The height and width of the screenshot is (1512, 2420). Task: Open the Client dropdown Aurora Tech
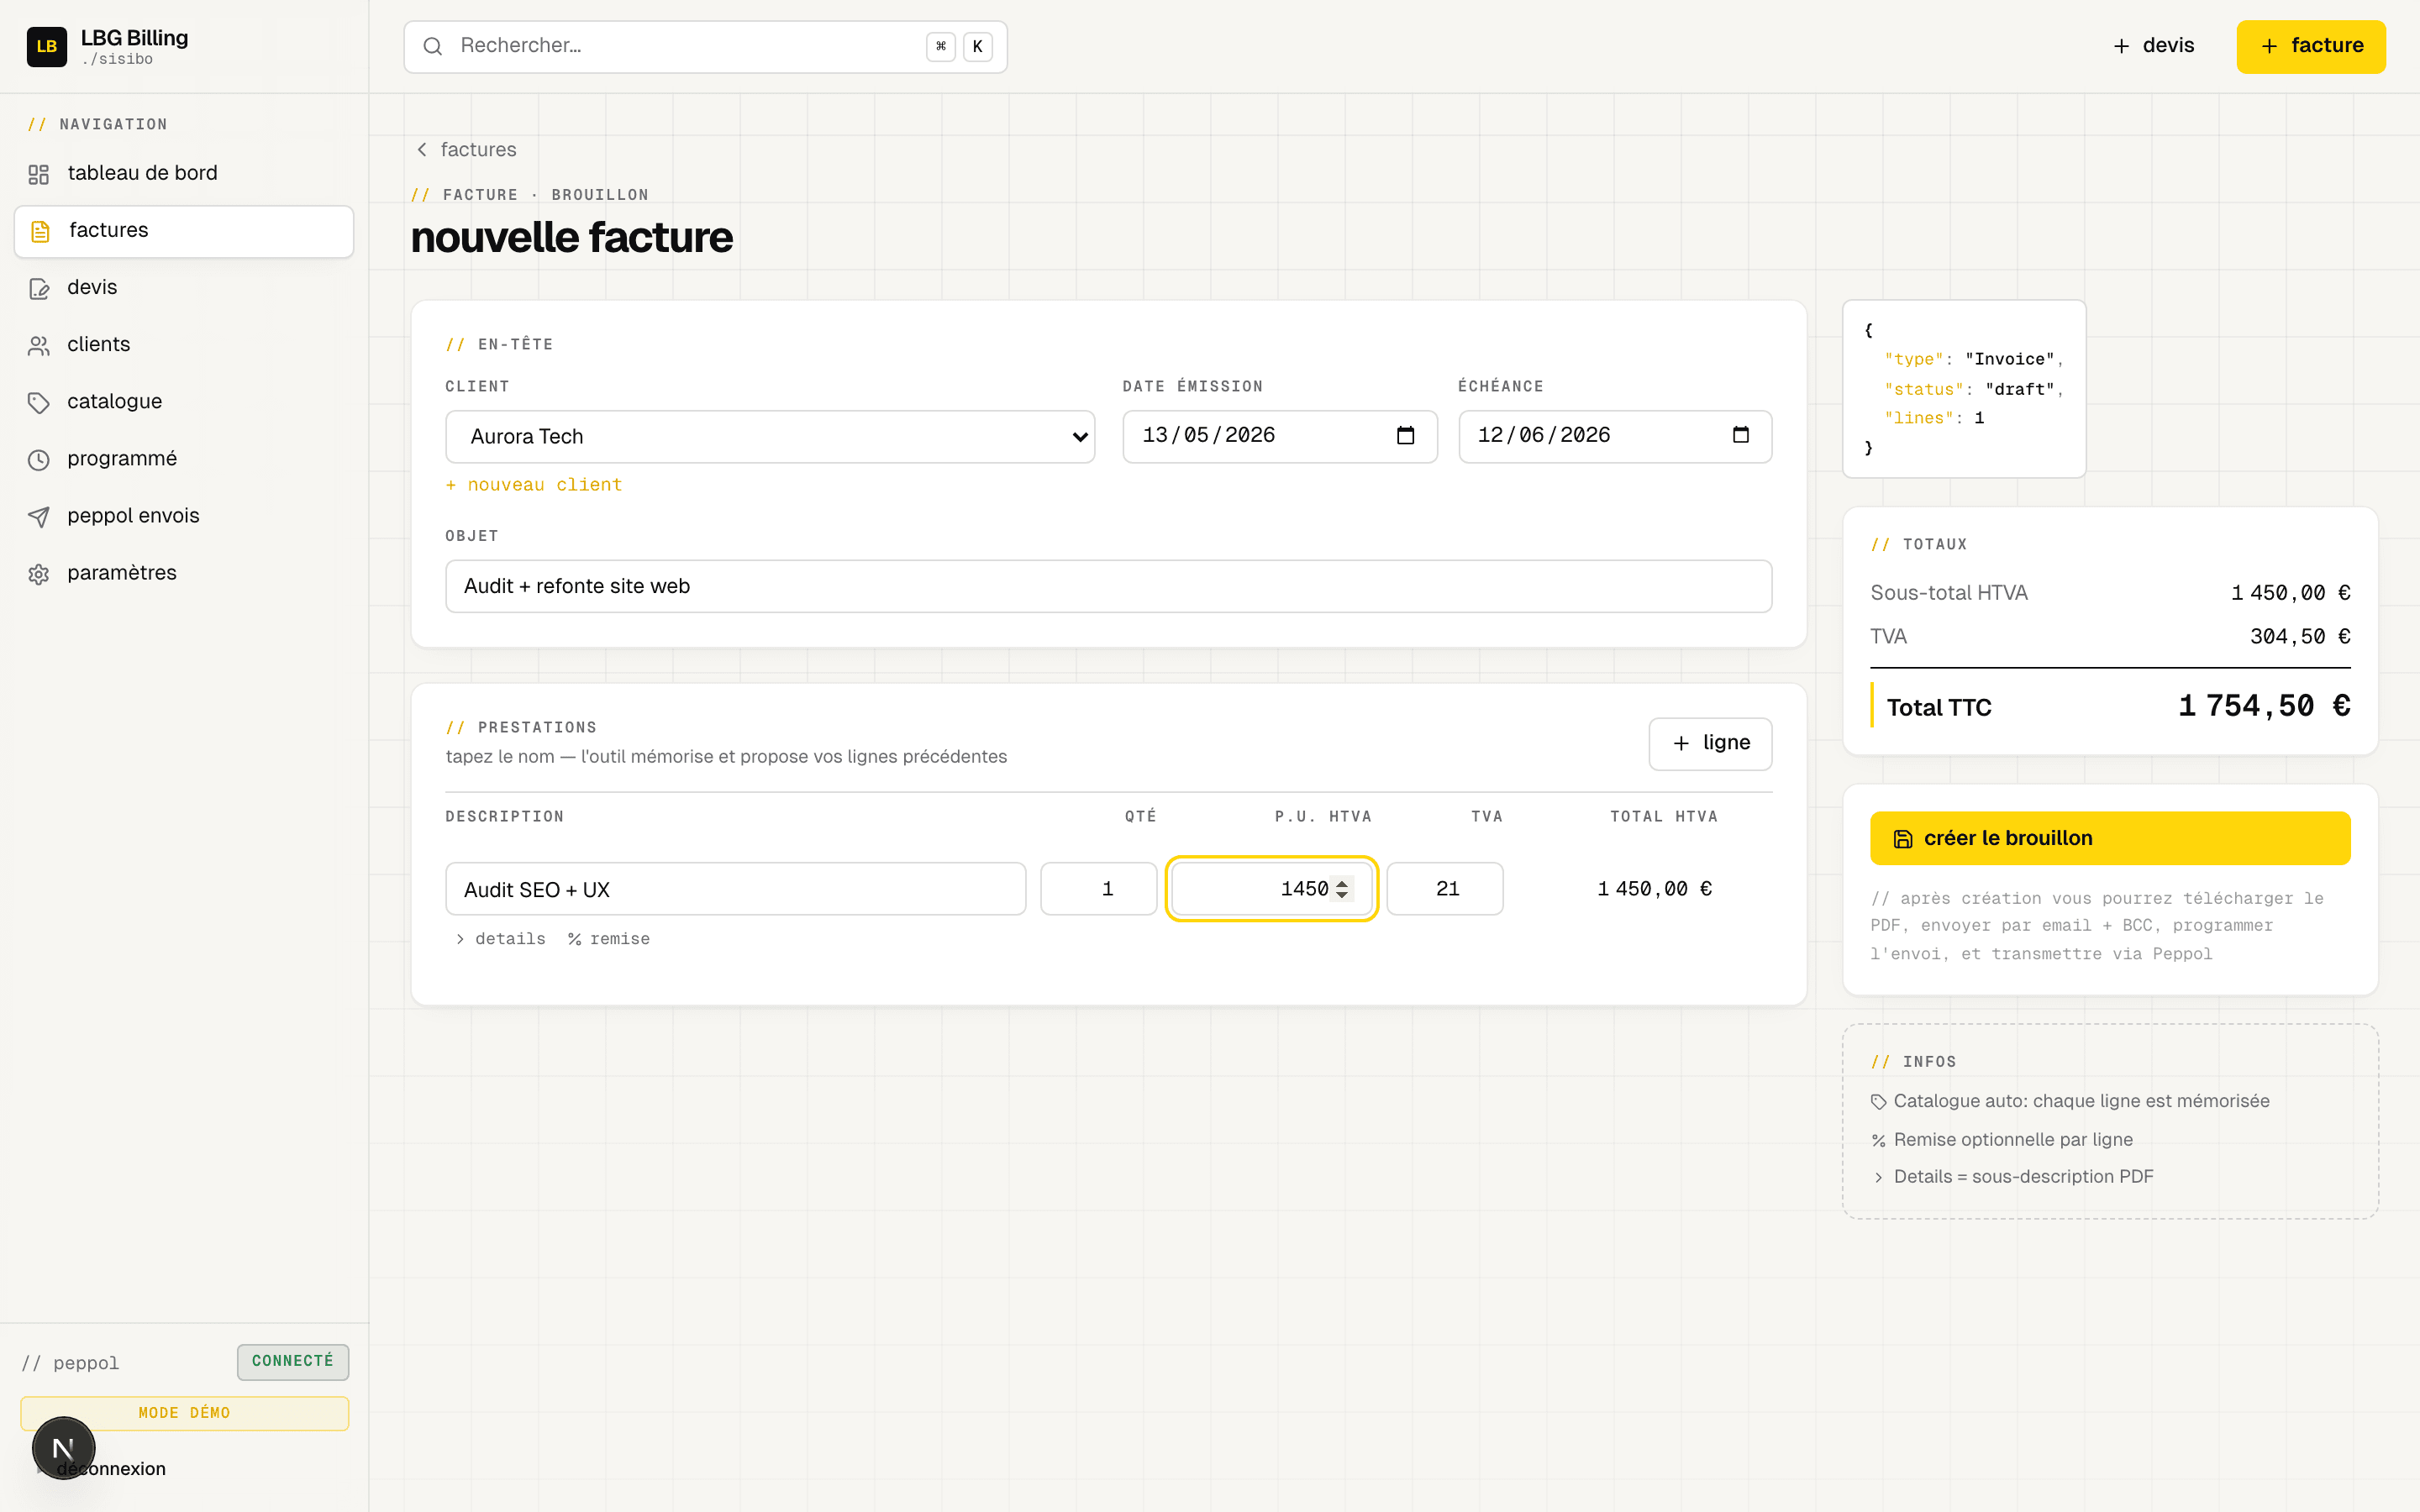point(770,437)
